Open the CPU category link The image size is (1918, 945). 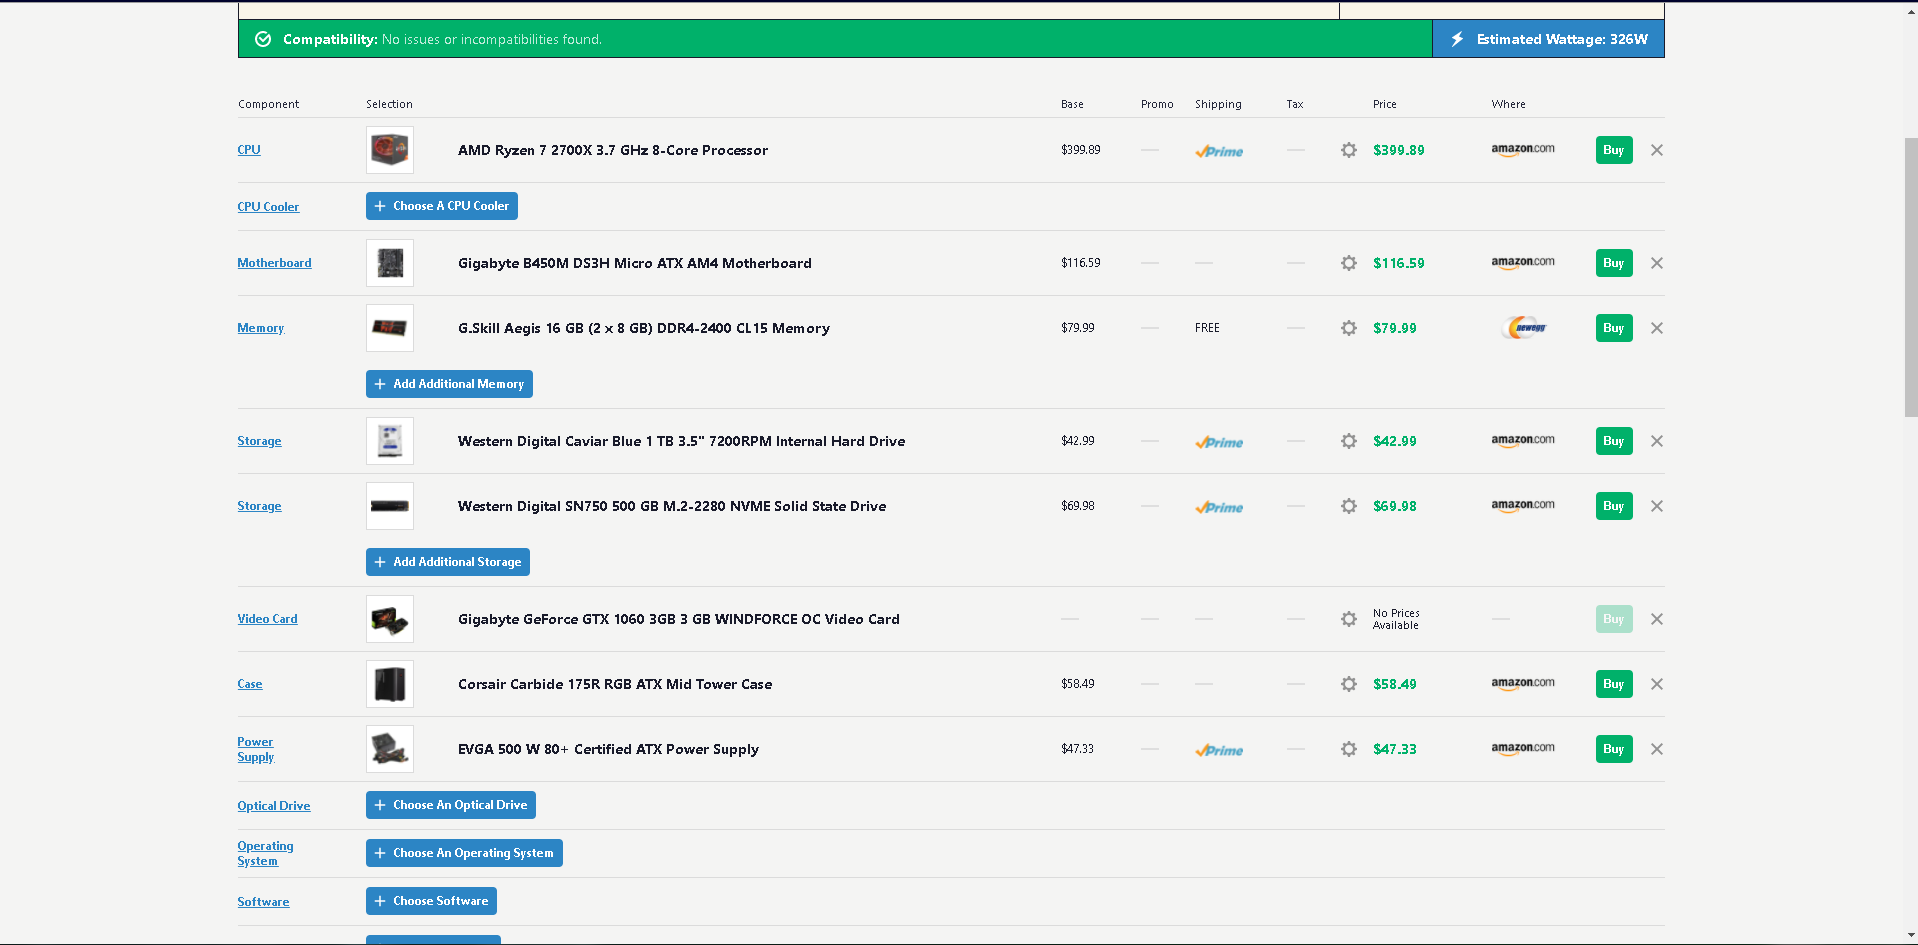click(249, 150)
